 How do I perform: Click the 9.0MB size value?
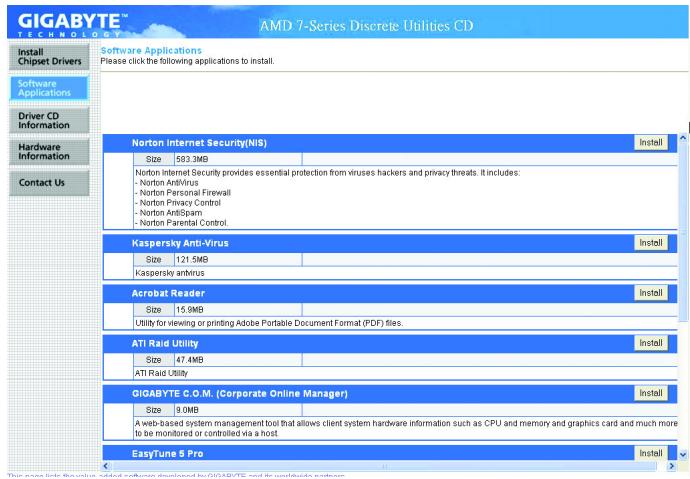coord(187,410)
